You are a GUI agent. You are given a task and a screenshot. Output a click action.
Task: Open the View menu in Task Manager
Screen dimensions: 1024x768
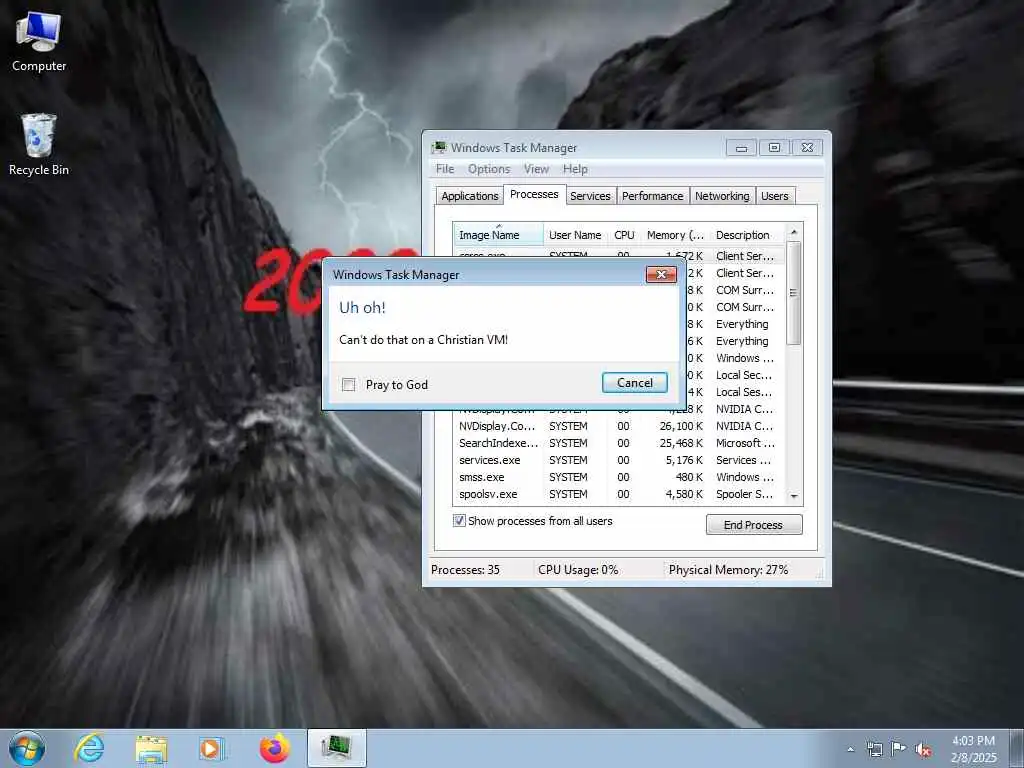point(536,169)
